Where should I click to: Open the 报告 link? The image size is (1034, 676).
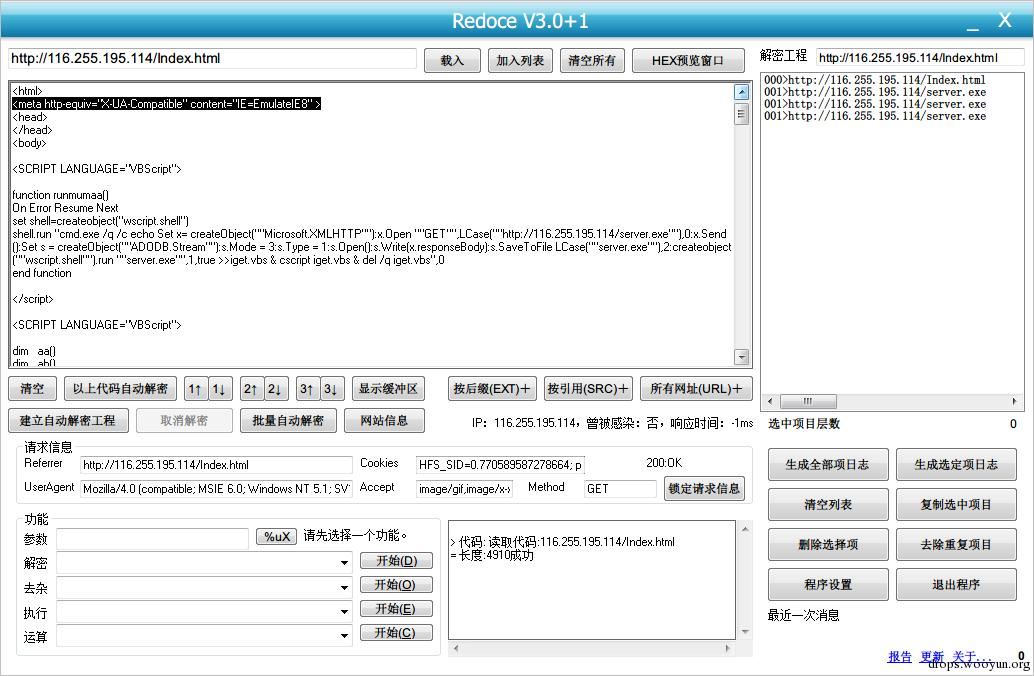(899, 656)
